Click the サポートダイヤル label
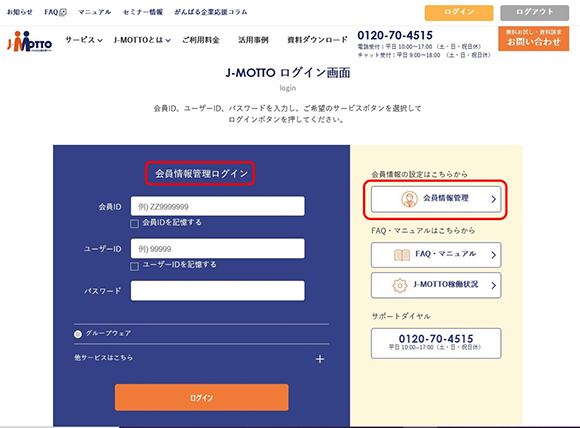Image resolution: width=580 pixels, height=428 pixels. coord(401,316)
